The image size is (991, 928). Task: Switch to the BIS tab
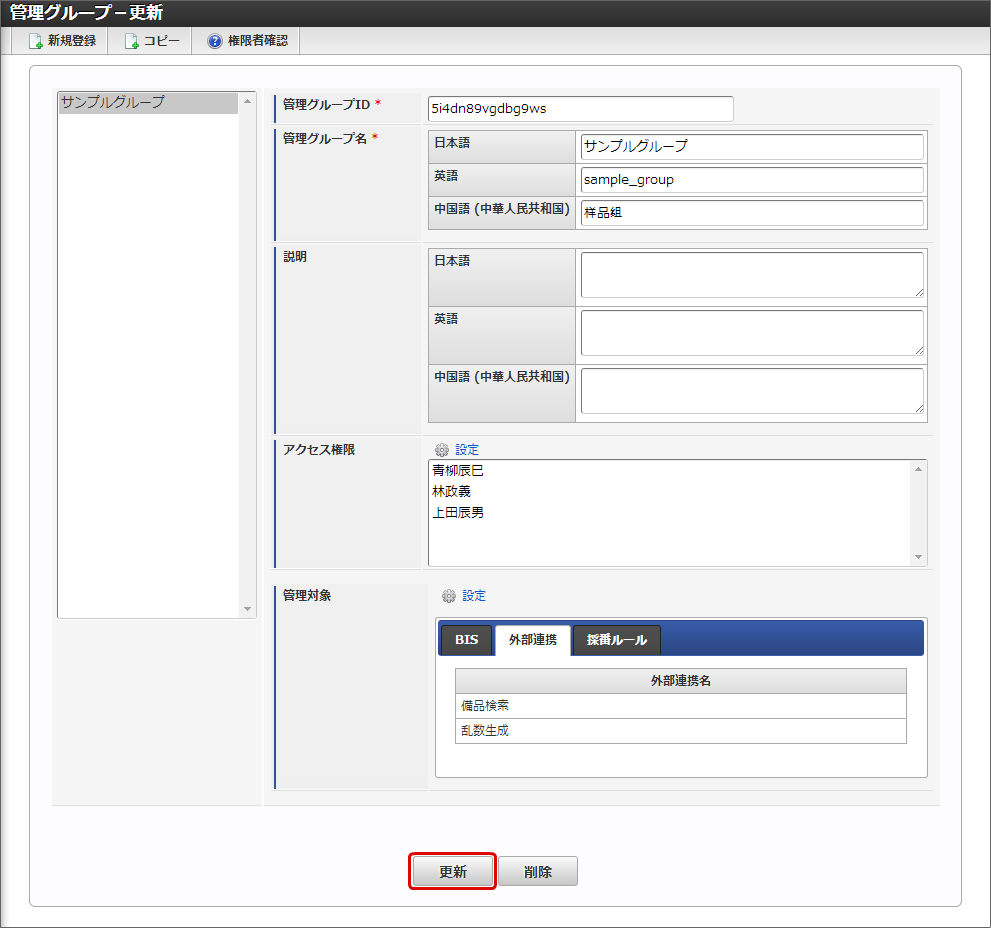coord(467,640)
